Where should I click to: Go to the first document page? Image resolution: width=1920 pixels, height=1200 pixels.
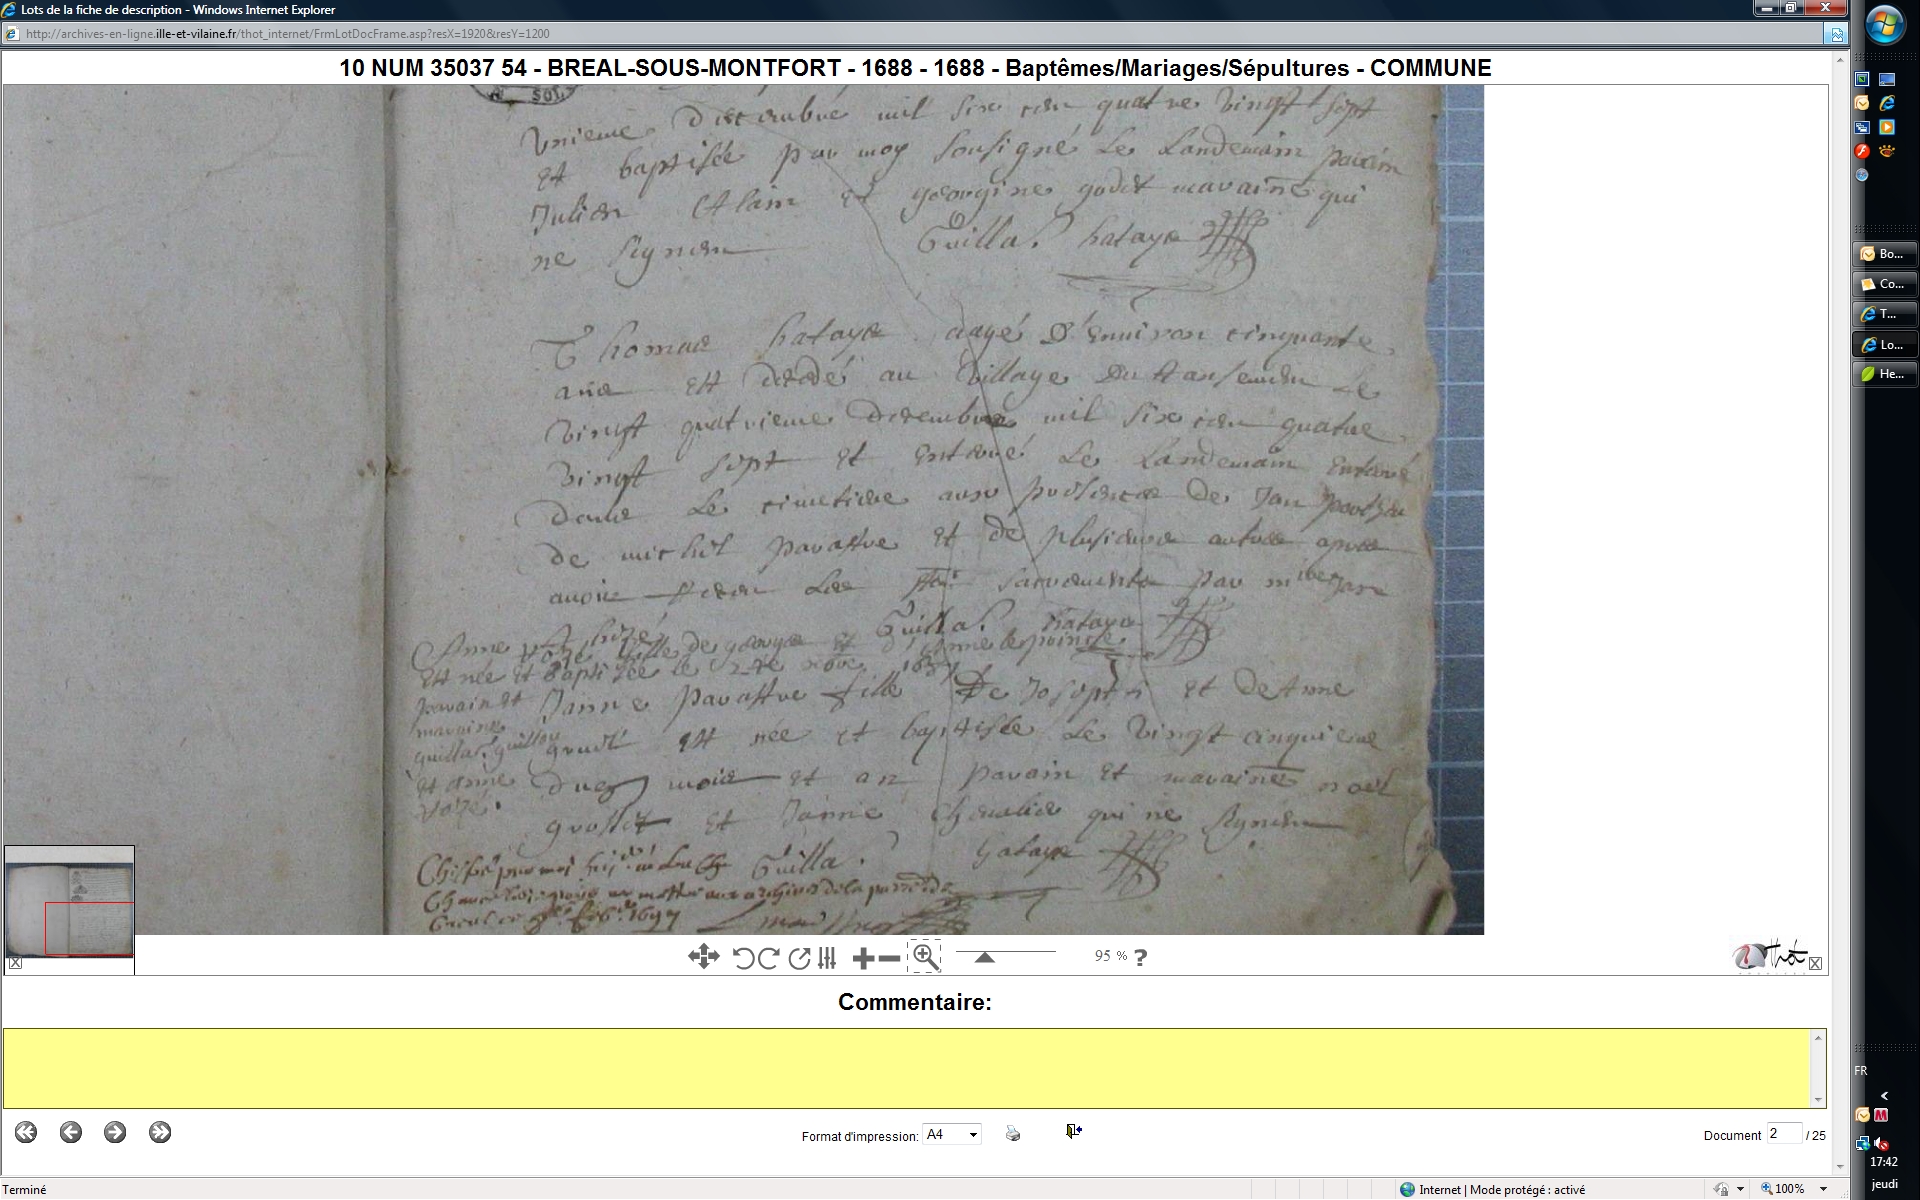pyautogui.click(x=26, y=1132)
